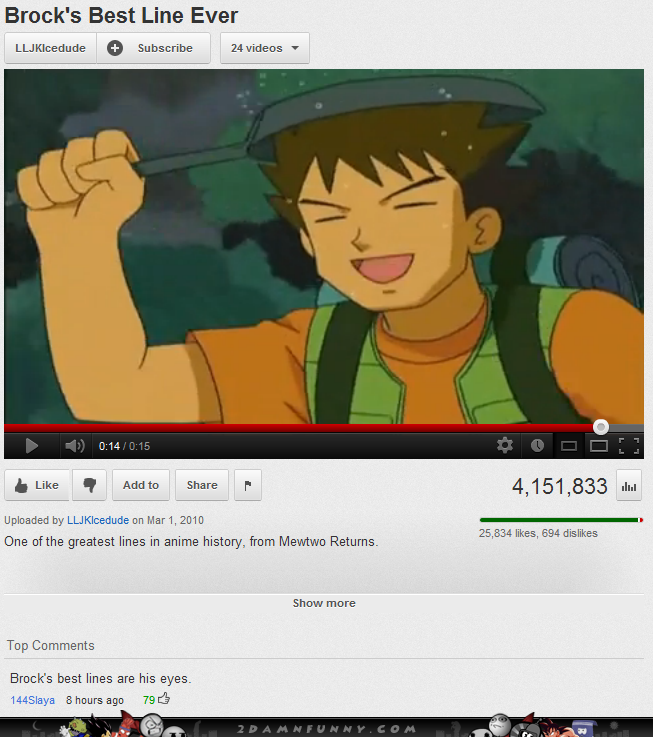This screenshot has height=737, width=653.
Task: Click the video progress scrubber handle
Action: click(600, 427)
